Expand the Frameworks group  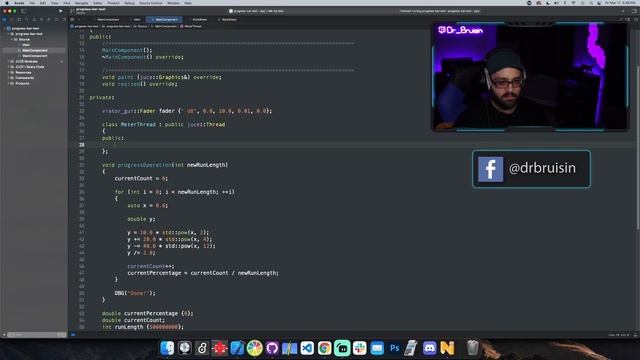tap(8, 78)
